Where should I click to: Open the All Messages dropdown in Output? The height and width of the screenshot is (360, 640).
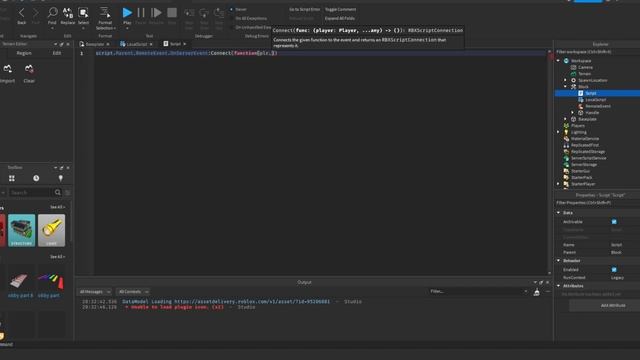pyautogui.click(x=94, y=292)
